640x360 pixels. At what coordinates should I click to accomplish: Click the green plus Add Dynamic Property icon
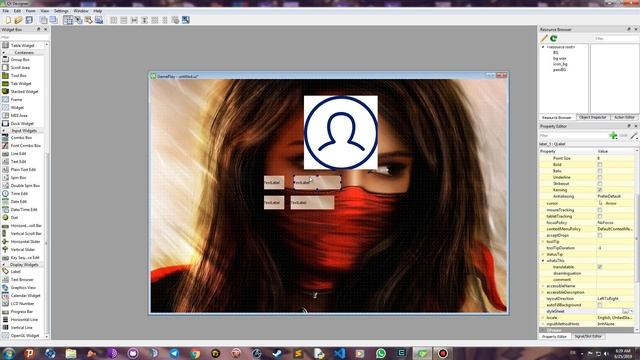613,136
